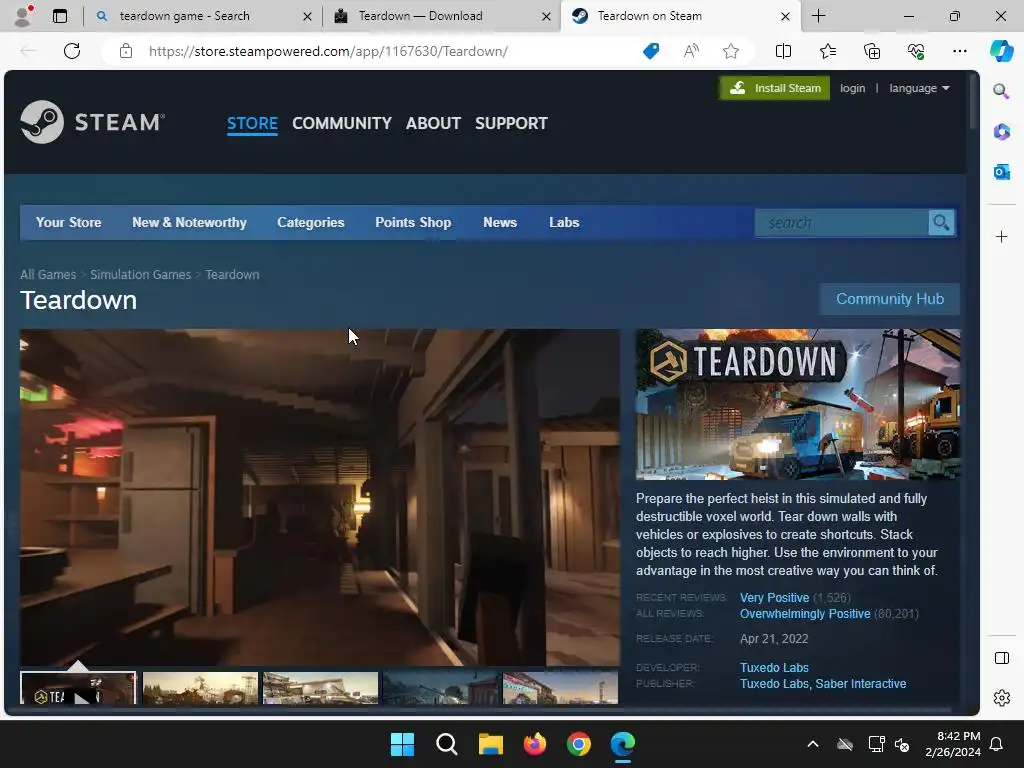Open the ABOUT menu item
The width and height of the screenshot is (1024, 768).
click(433, 123)
